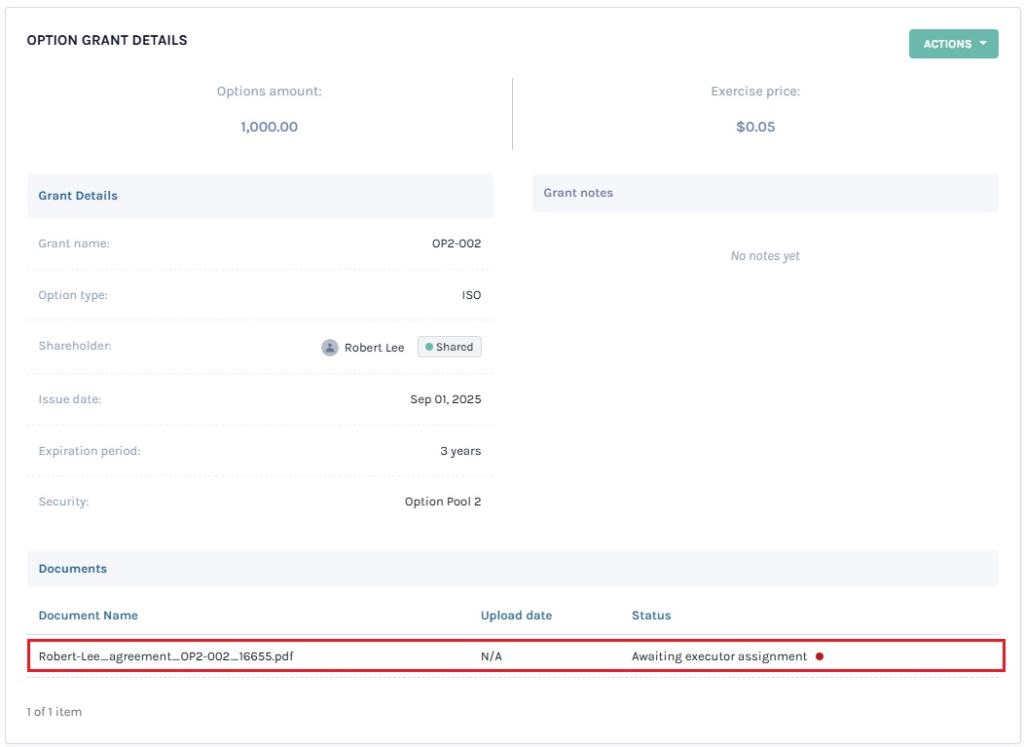Click the 1,000.00 options amount value
The width and height of the screenshot is (1024, 747).
pyautogui.click(x=269, y=127)
